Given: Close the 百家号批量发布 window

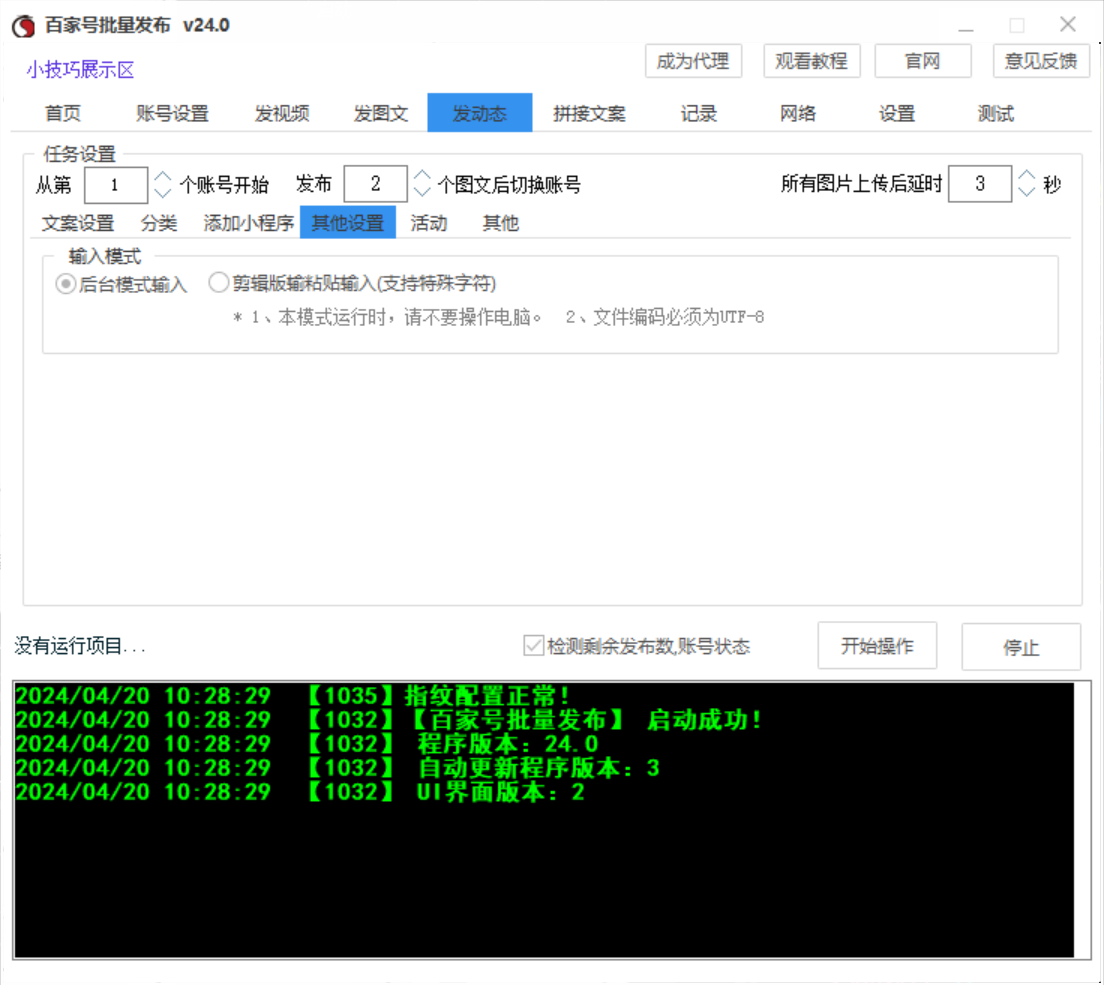Looking at the screenshot, I should (1067, 25).
